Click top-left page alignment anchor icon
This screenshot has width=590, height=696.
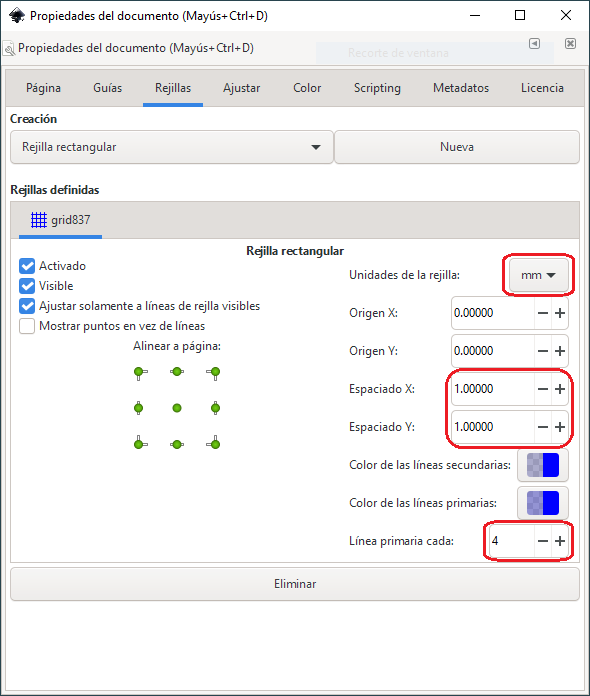pos(140,373)
